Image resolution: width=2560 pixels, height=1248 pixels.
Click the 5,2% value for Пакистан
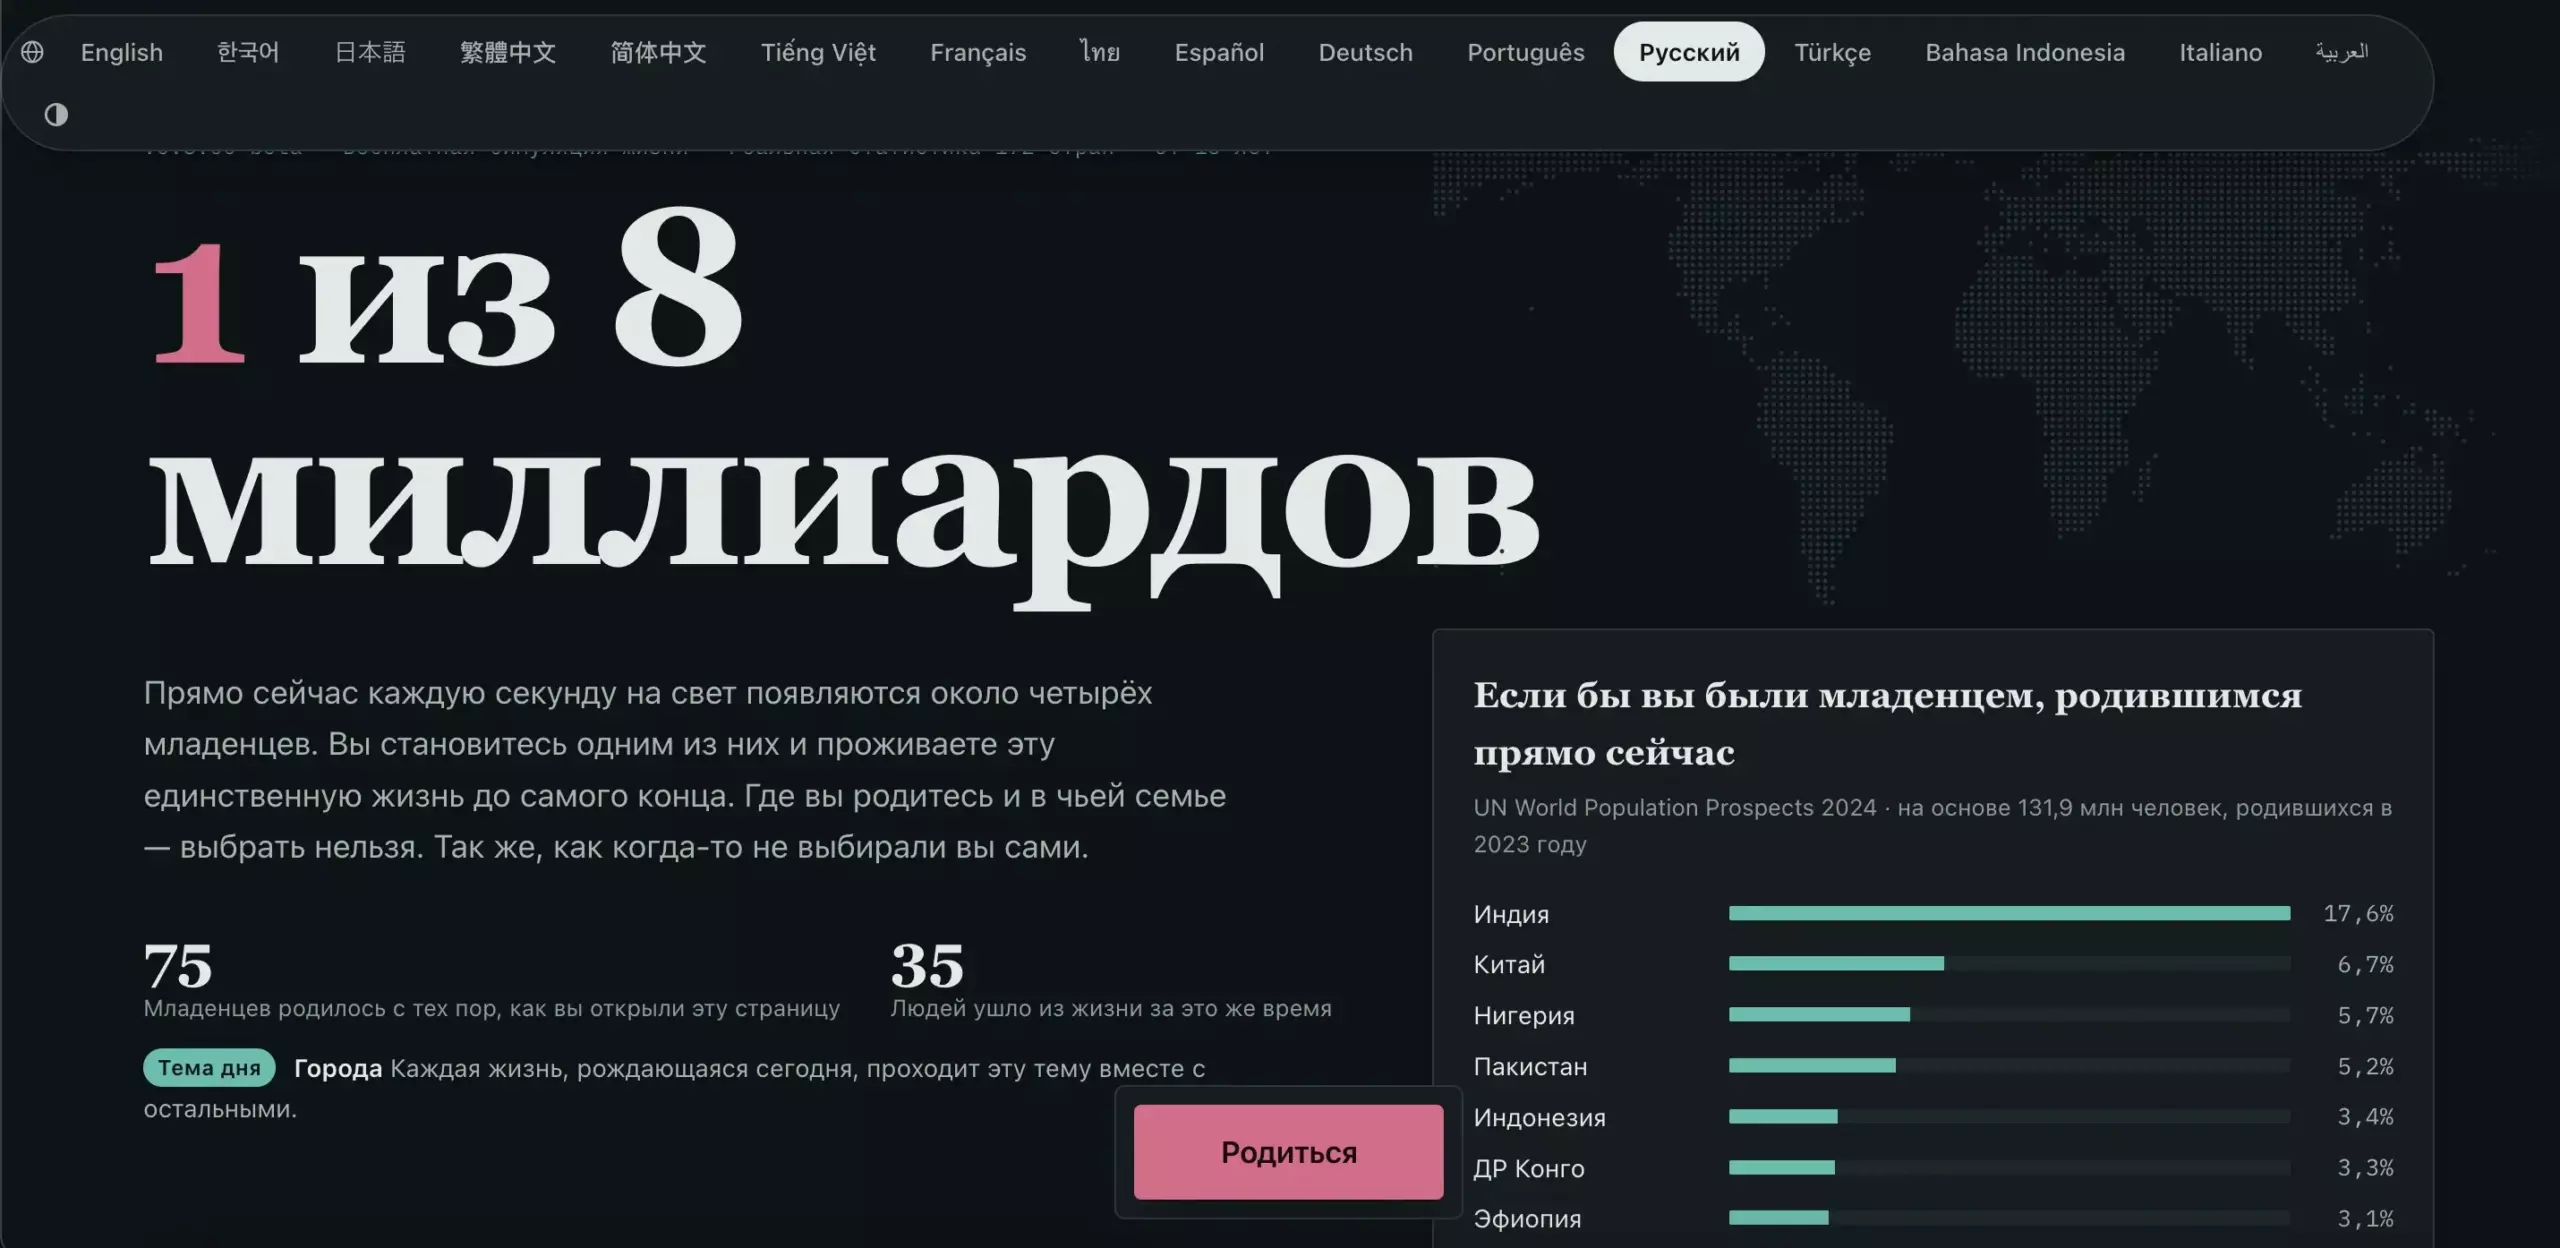(2365, 1066)
